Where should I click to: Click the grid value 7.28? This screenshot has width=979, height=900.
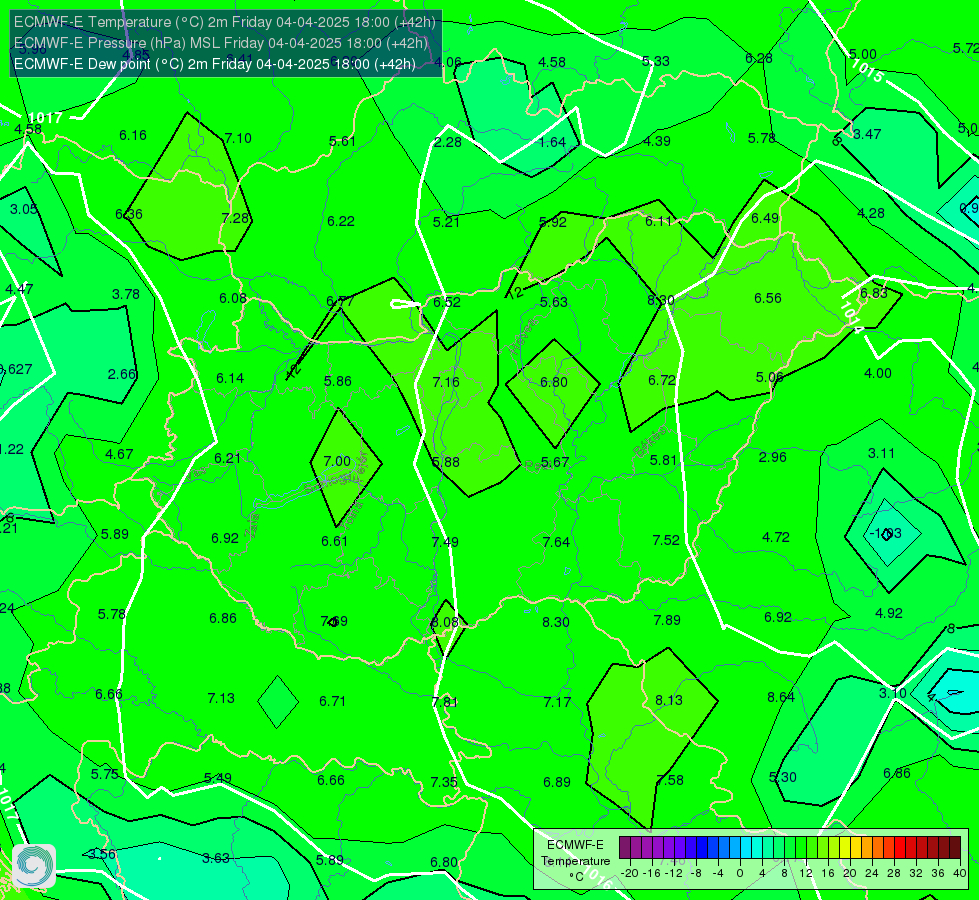(x=235, y=218)
